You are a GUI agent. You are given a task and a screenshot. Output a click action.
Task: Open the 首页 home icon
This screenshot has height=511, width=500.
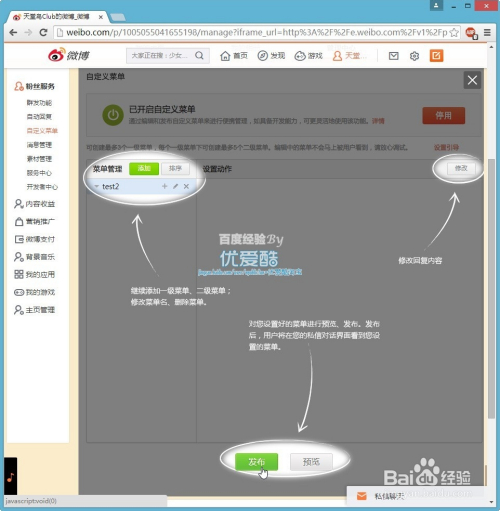(225, 56)
